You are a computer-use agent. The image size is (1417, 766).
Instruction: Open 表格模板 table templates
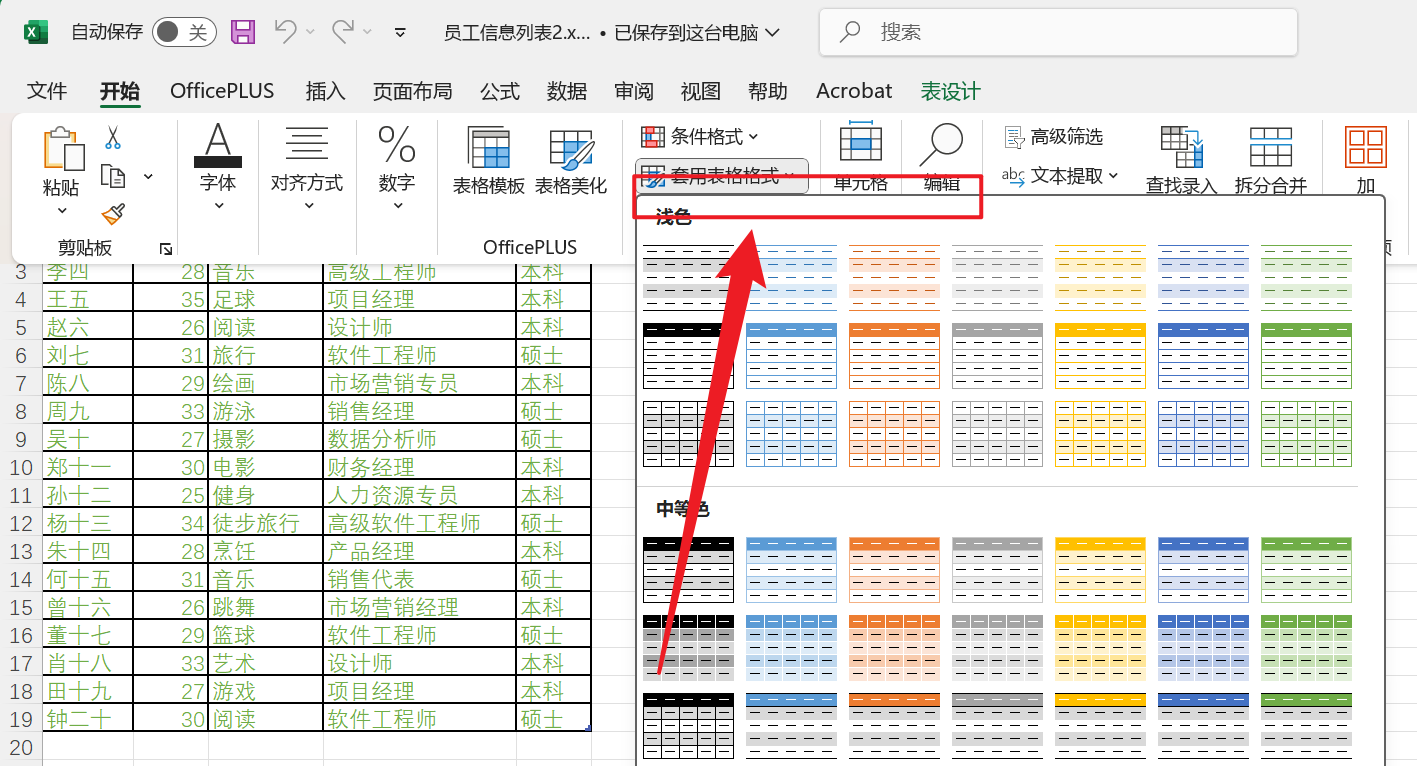489,161
